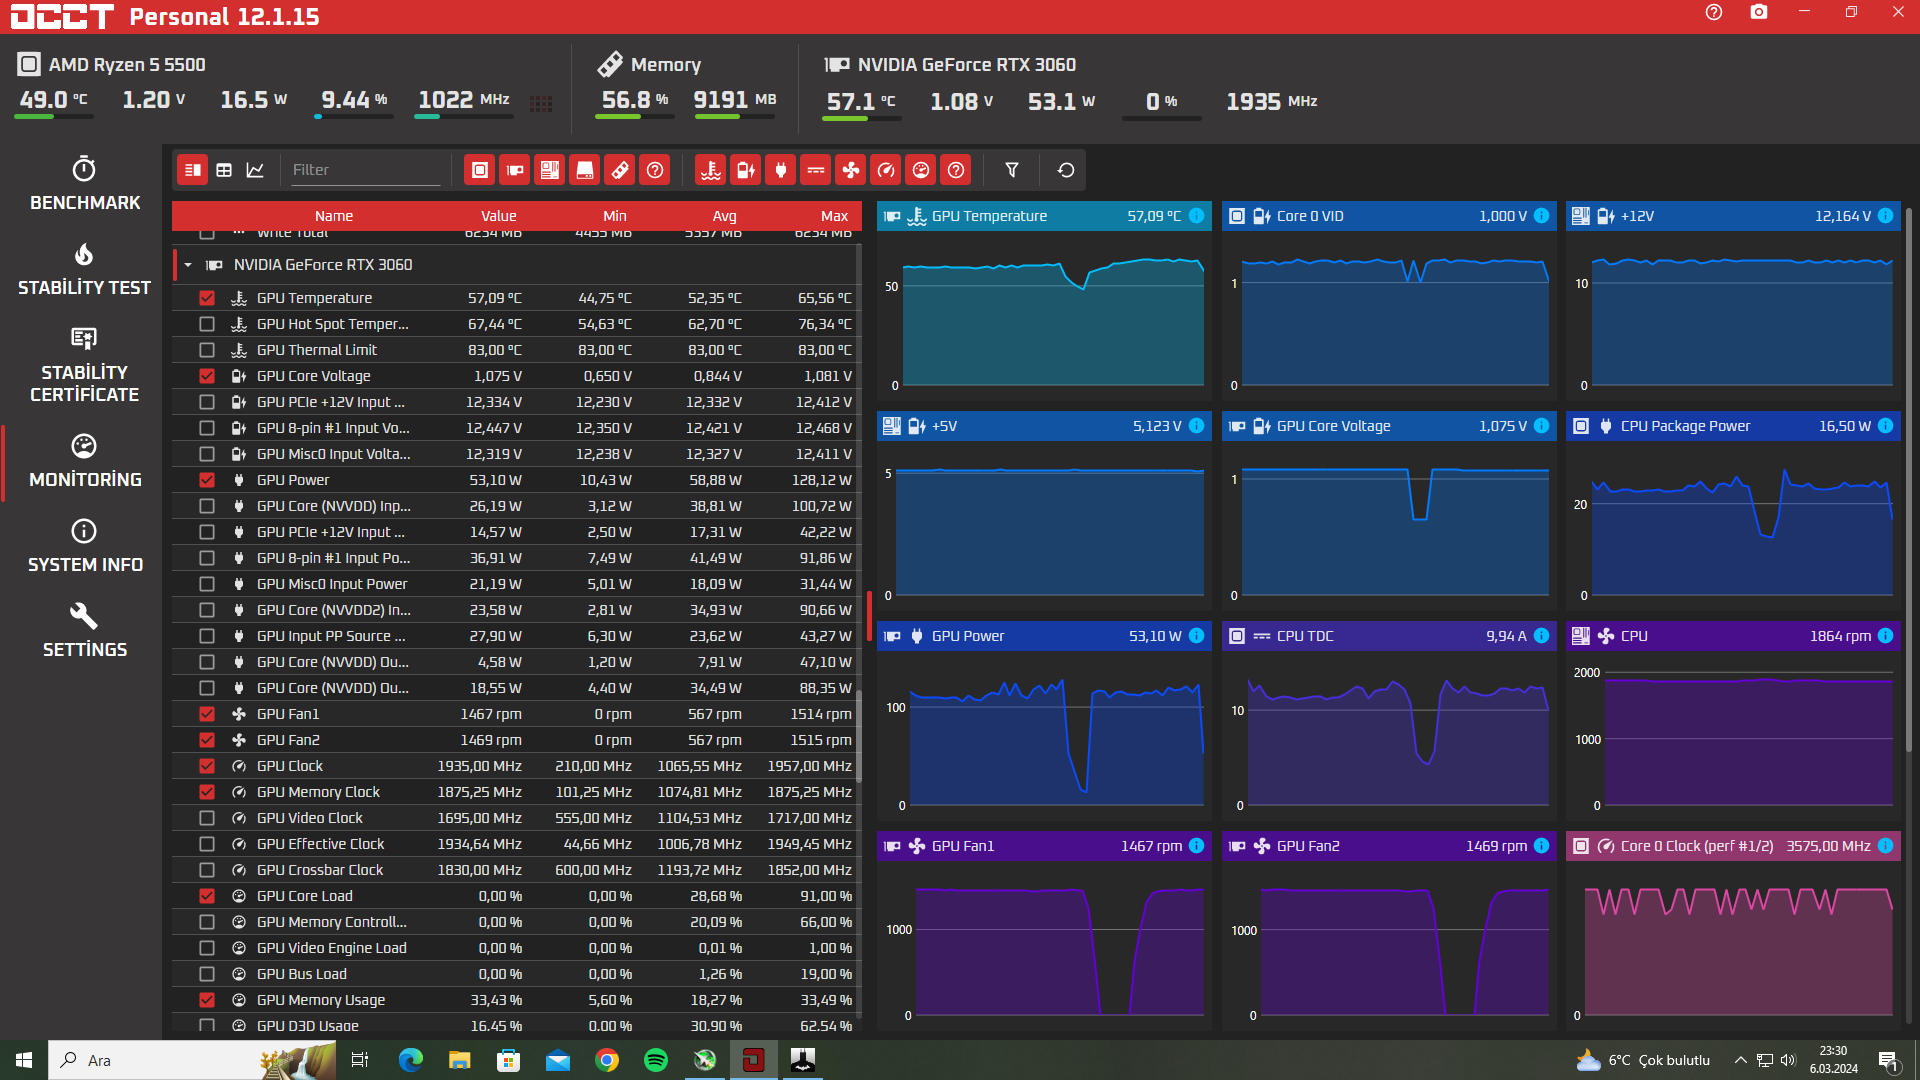This screenshot has height=1080, width=1920.
Task: Open info for the GPU Fan2 graph
Action: click(x=1541, y=846)
